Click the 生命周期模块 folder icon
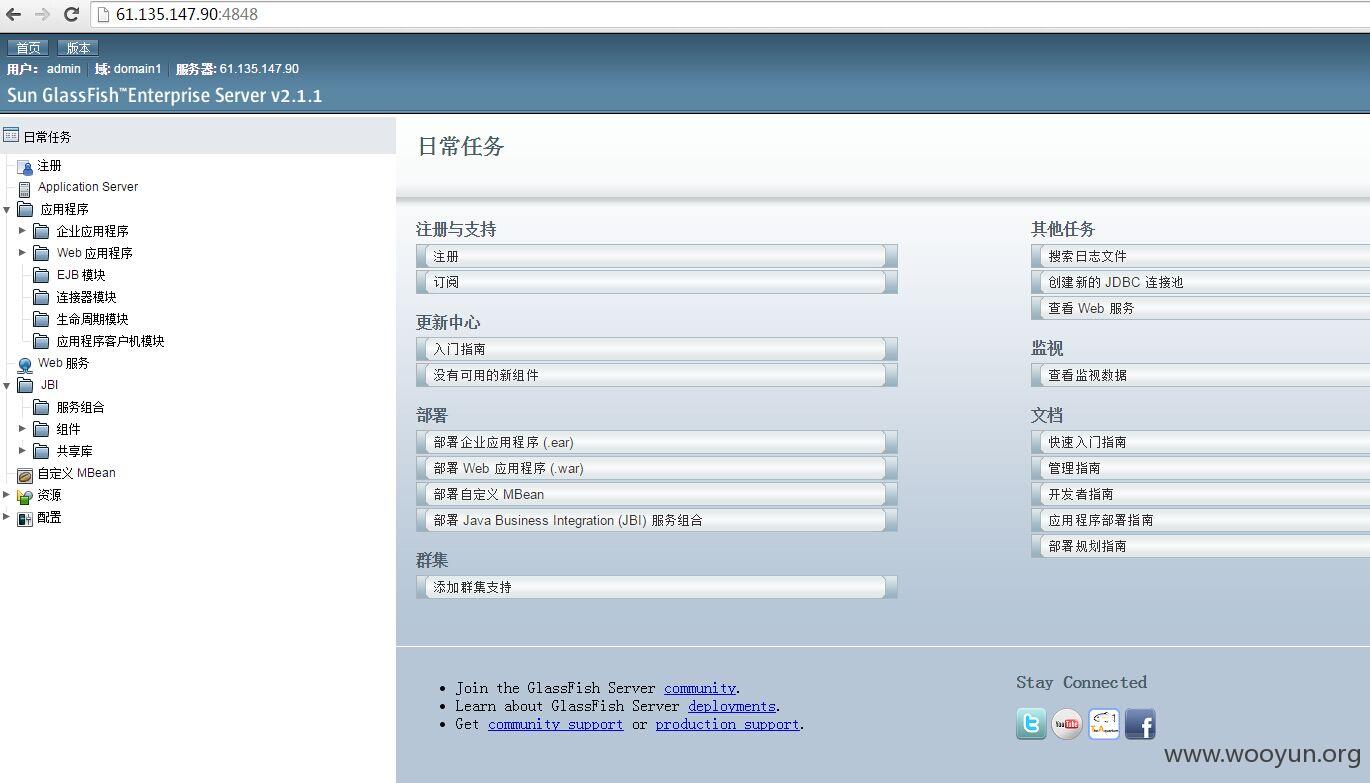This screenshot has height=783, width=1370. [41, 319]
